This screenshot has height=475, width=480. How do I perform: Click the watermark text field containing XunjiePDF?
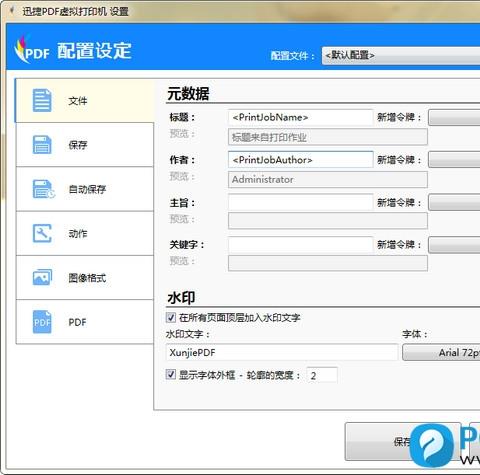coord(282,352)
